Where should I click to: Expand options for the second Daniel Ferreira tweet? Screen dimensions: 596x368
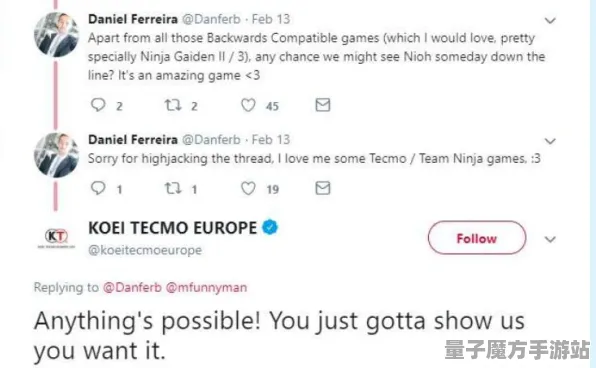point(550,141)
